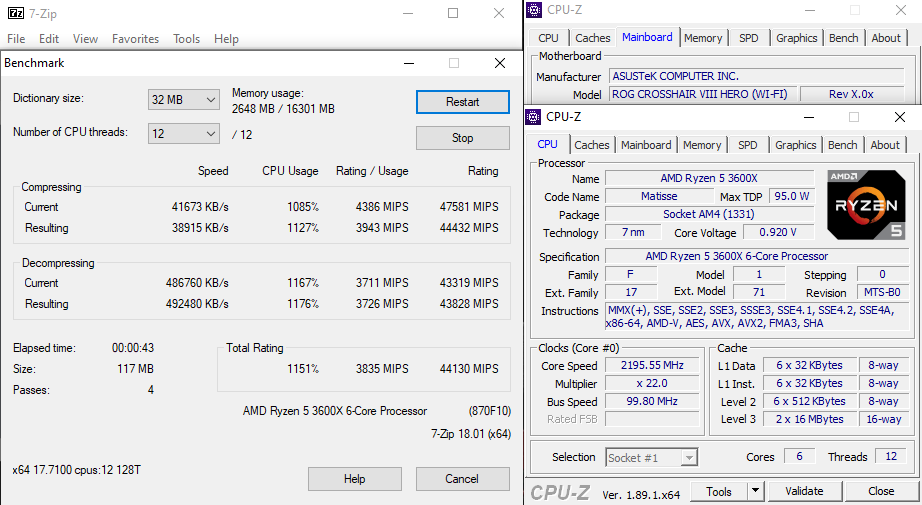Click the Multiplier value x 22.0

pos(652,383)
